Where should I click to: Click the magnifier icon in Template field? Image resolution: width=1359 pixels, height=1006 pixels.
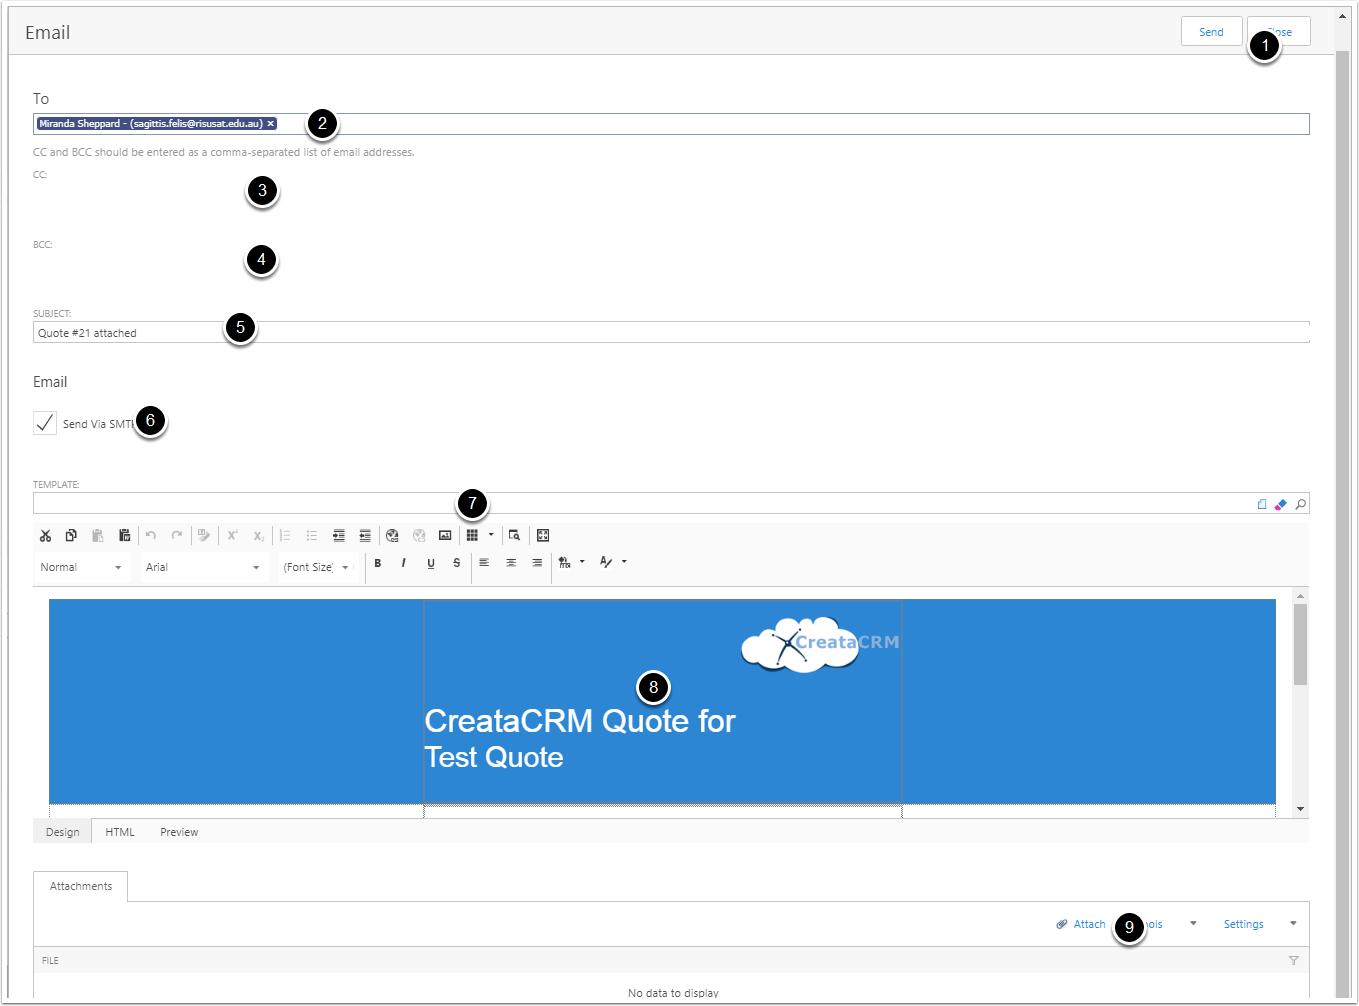1300,504
